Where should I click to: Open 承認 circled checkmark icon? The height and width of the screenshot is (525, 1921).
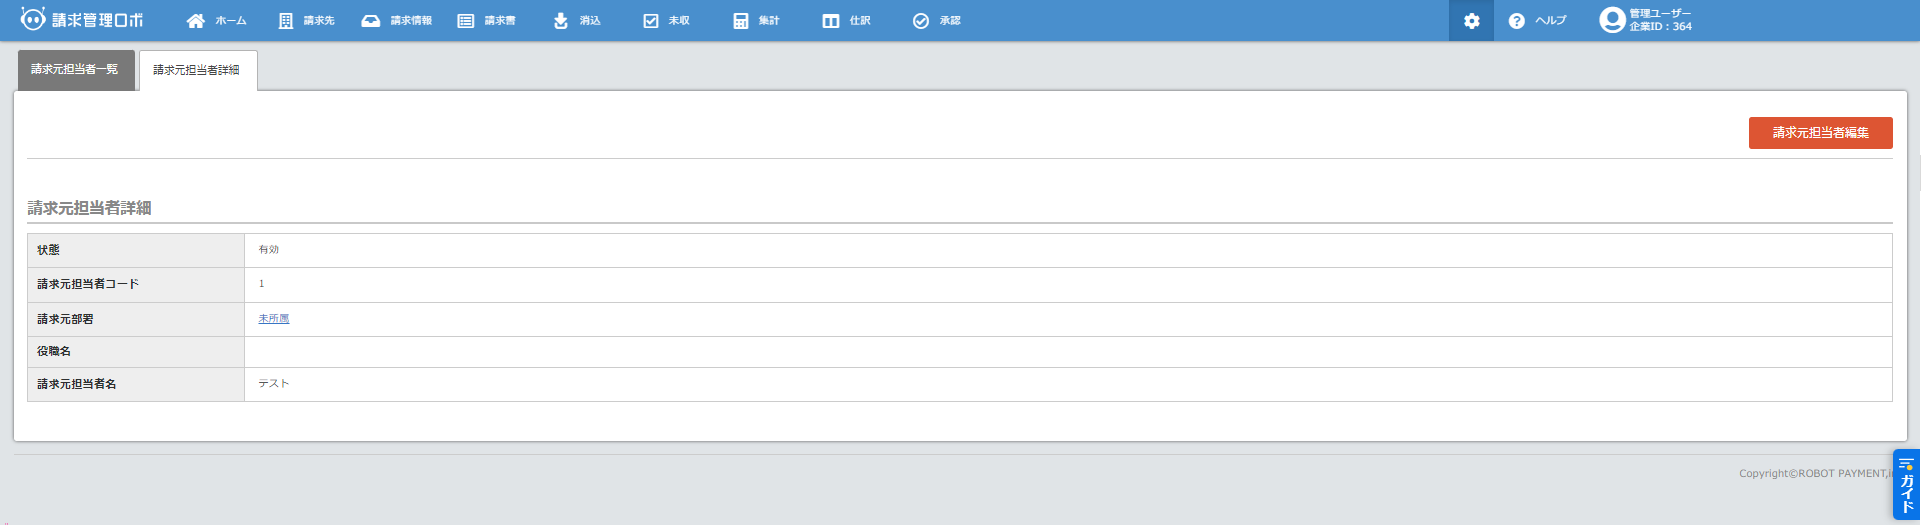pyautogui.click(x=921, y=21)
